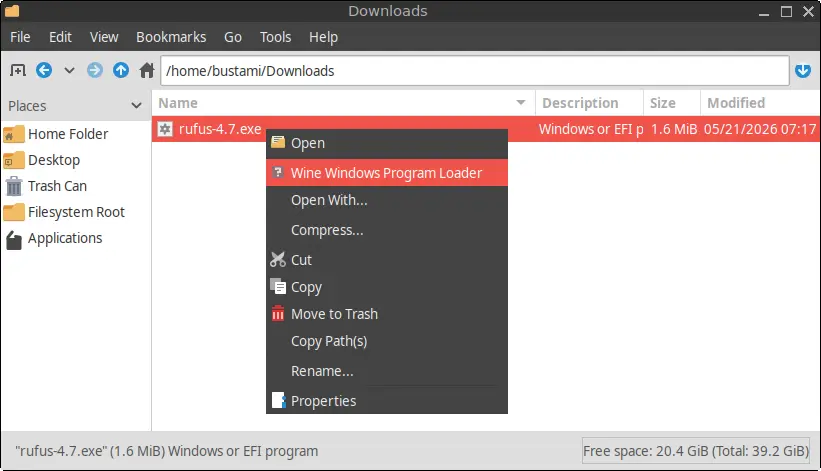Go to parent folder with up arrow
821x471 pixels.
(x=121, y=70)
